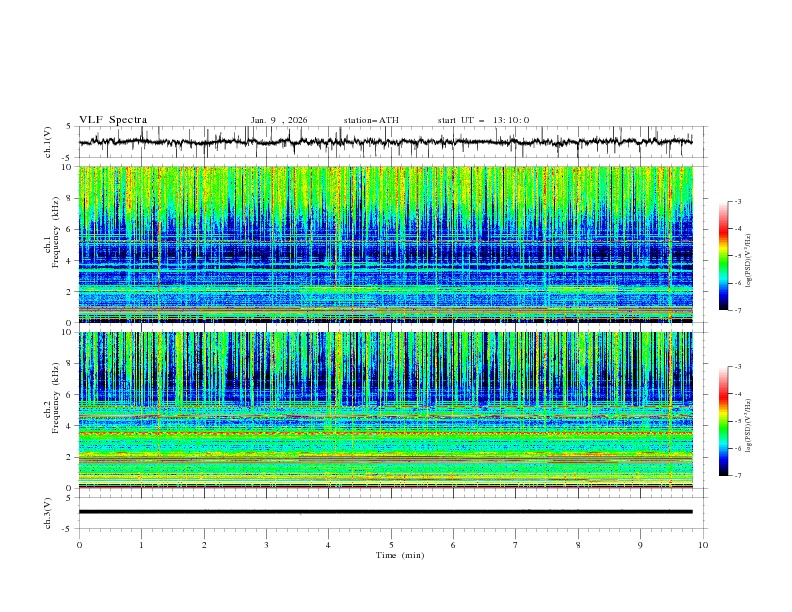The height and width of the screenshot is (612, 792).
Task: Click the -7 tick on ch.1 color bar
Action: [737, 311]
